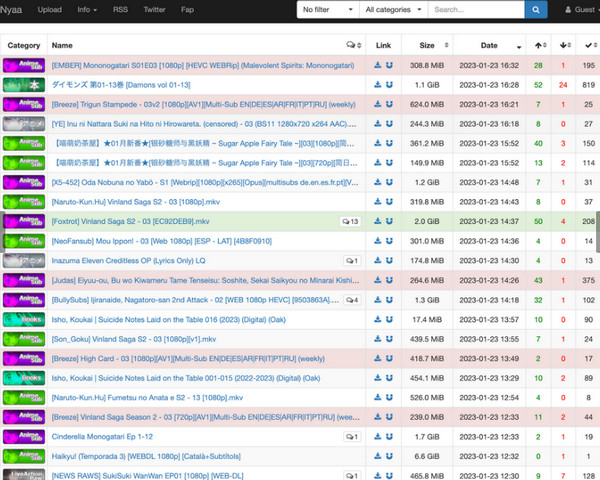Sort by seeders up-arrow column
This screenshot has height=480, width=600.
[539, 45]
